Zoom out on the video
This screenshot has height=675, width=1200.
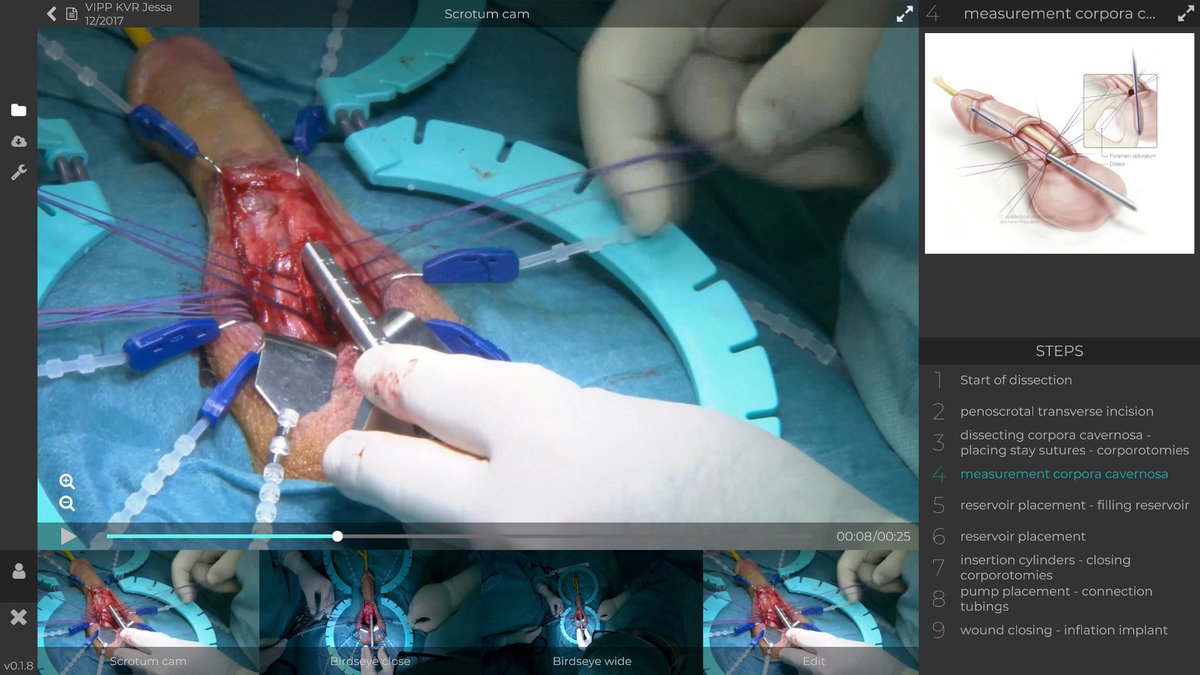tap(67, 503)
